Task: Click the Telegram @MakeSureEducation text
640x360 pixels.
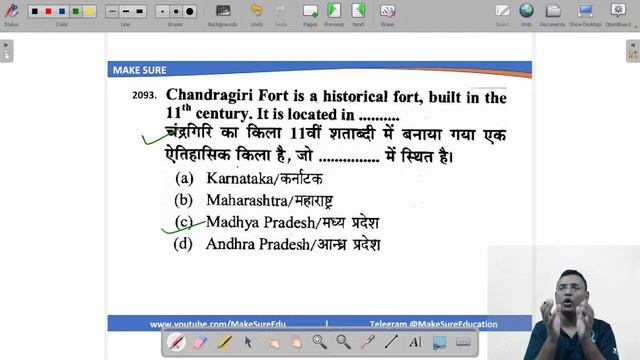Action: 433,324
